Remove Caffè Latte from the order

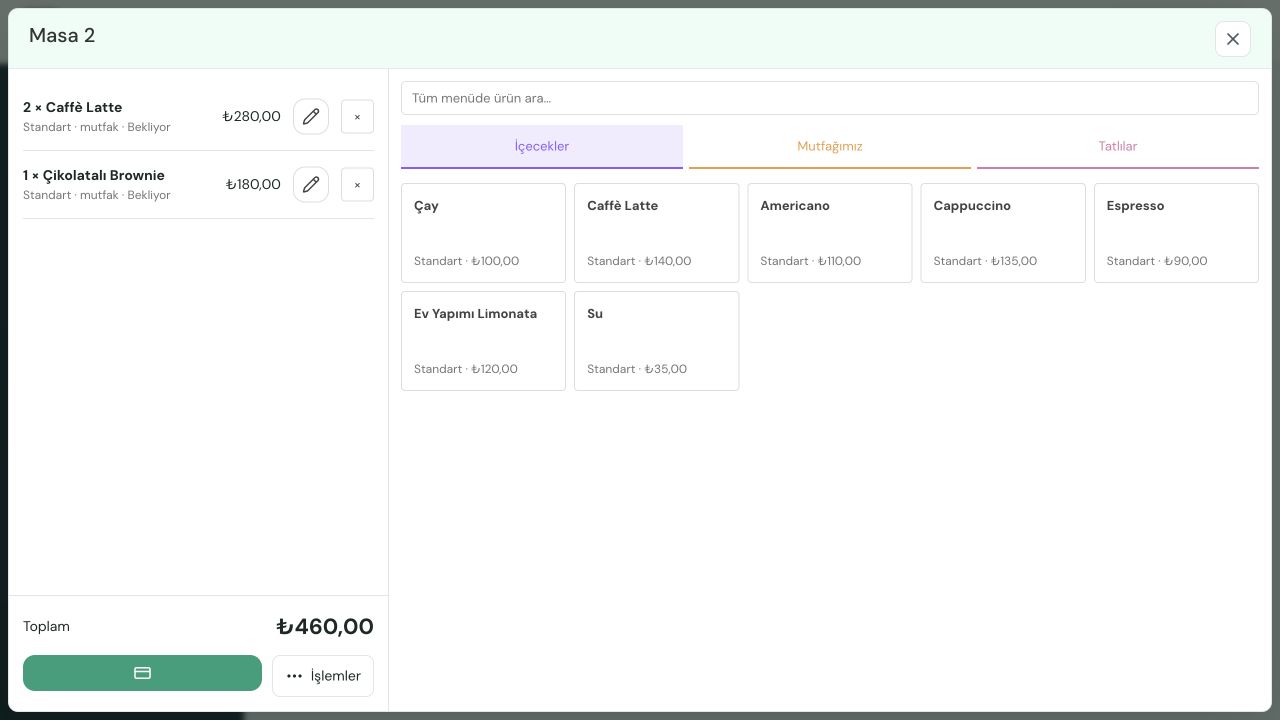tap(357, 116)
